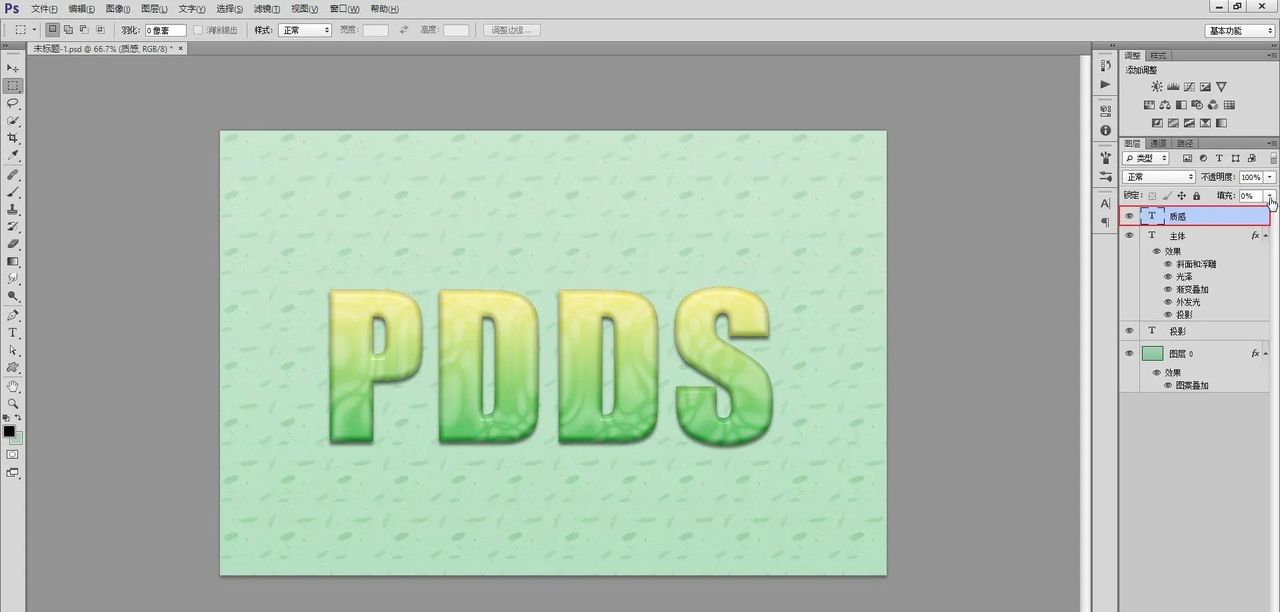This screenshot has height=612, width=1280.
Task: Add a Vibrance adjustment triangle icon
Action: point(1221,87)
